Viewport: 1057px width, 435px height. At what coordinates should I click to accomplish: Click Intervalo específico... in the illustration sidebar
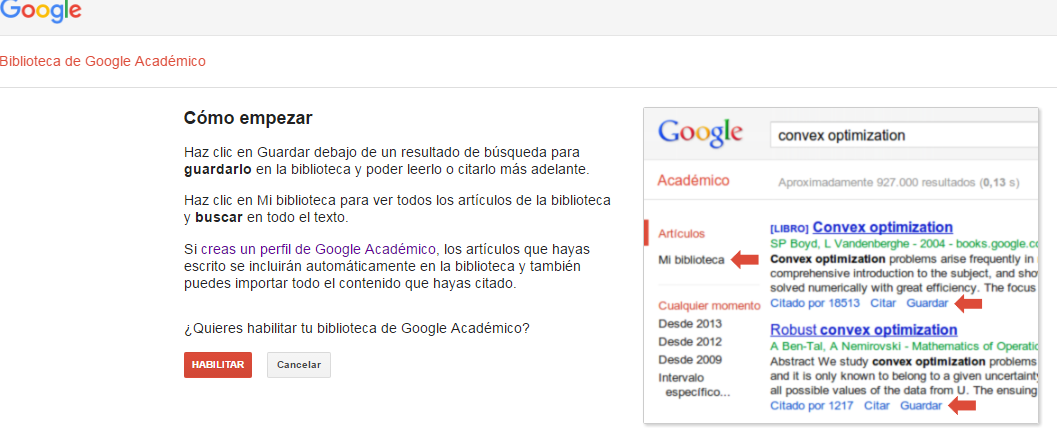694,384
